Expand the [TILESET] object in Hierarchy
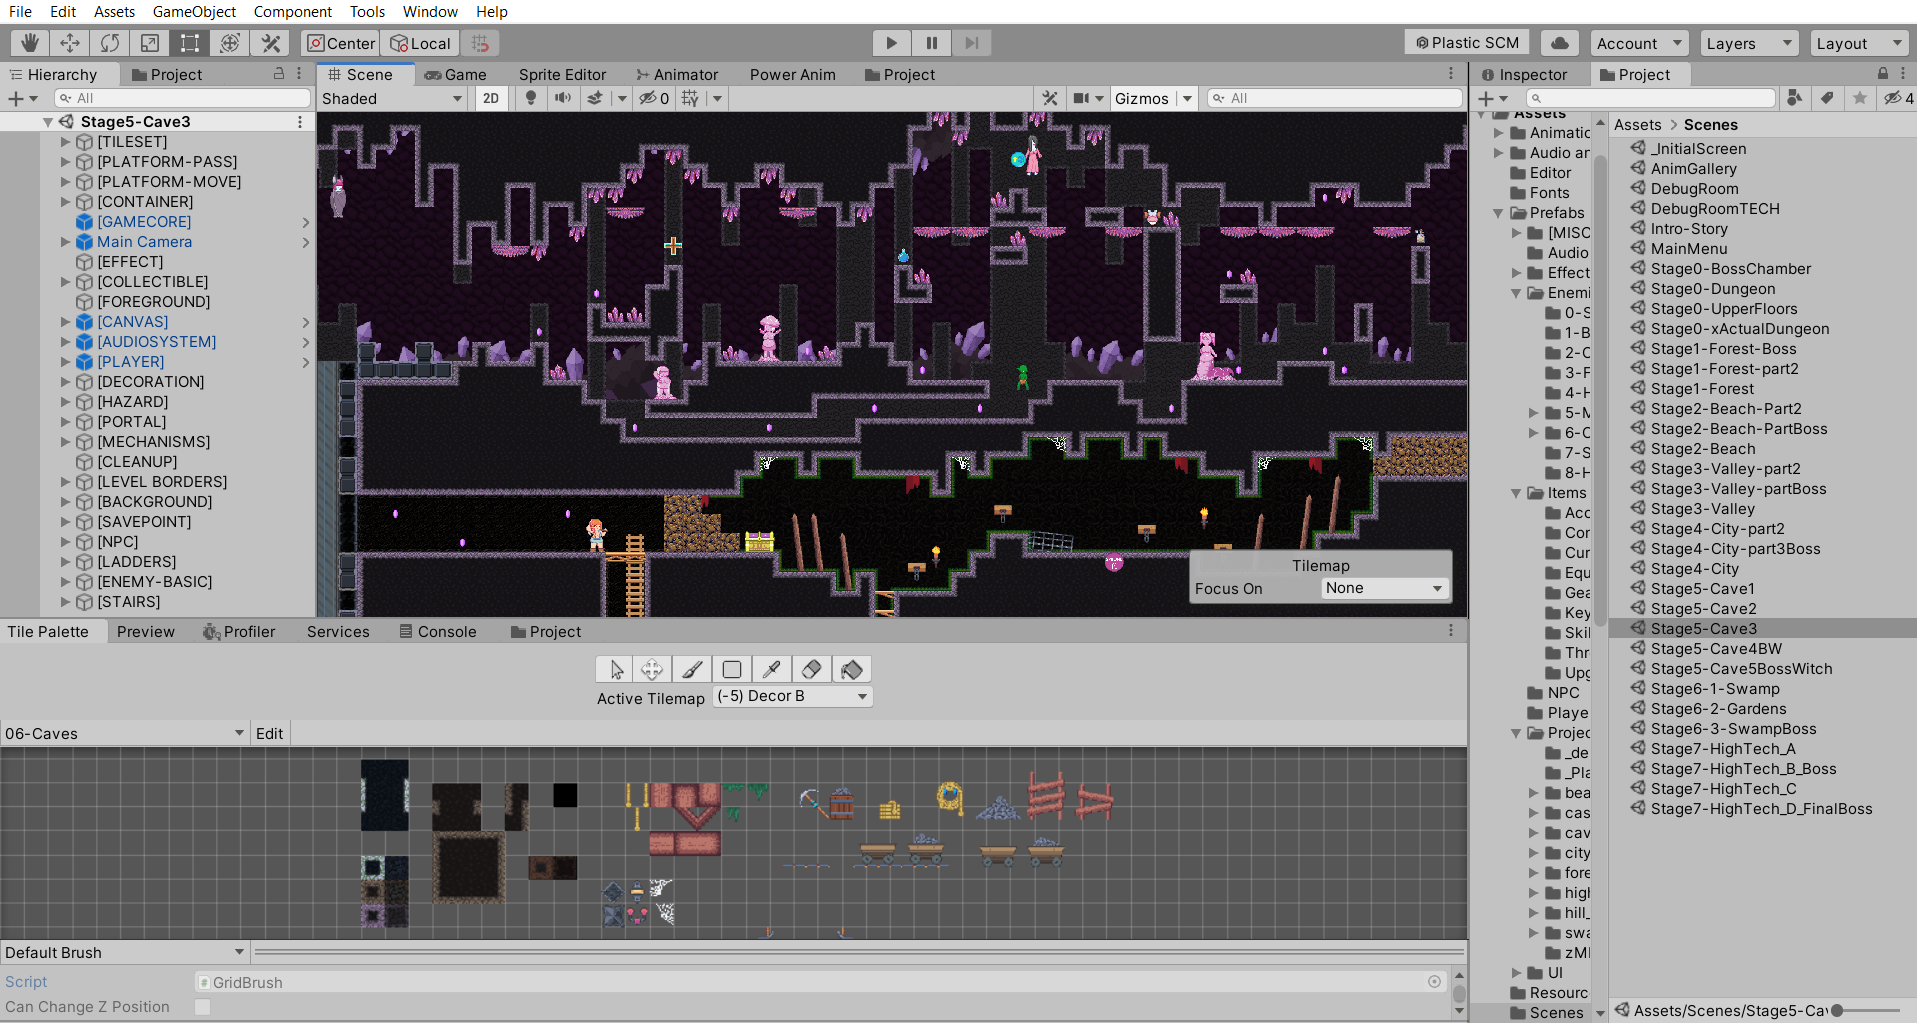Viewport: 1917px width, 1023px height. tap(66, 142)
